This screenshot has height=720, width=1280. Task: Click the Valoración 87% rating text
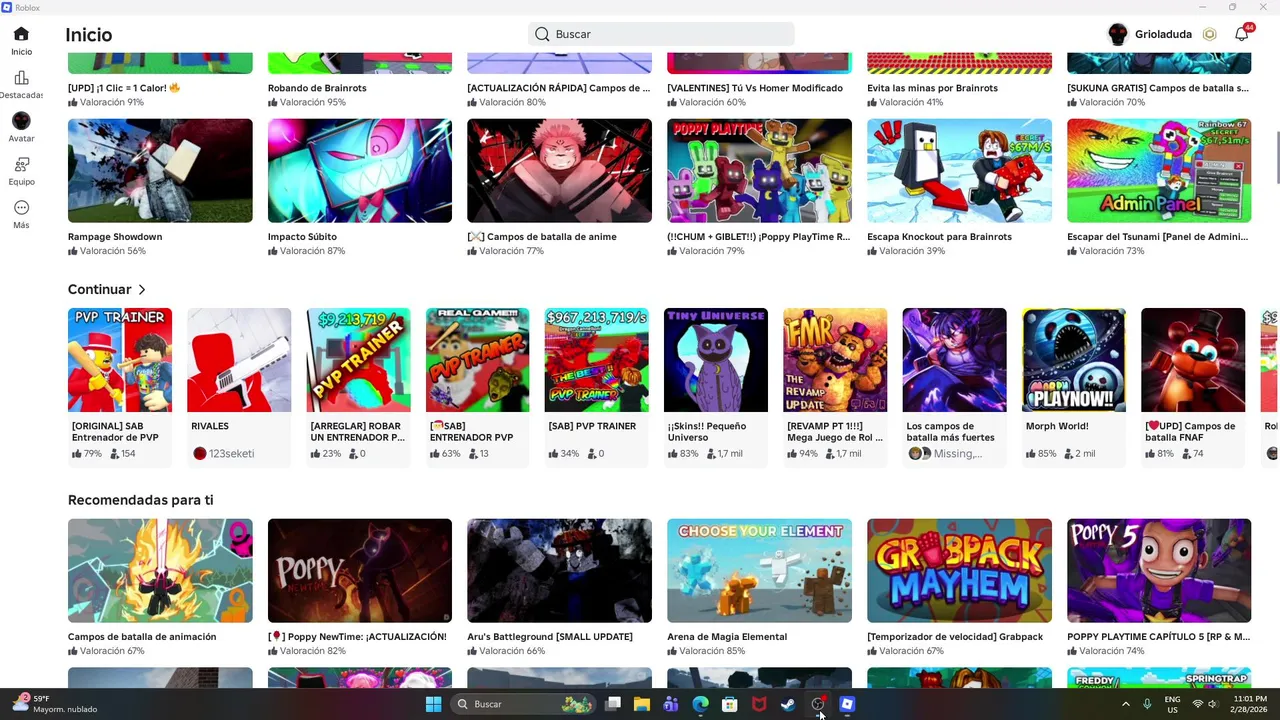pos(312,251)
